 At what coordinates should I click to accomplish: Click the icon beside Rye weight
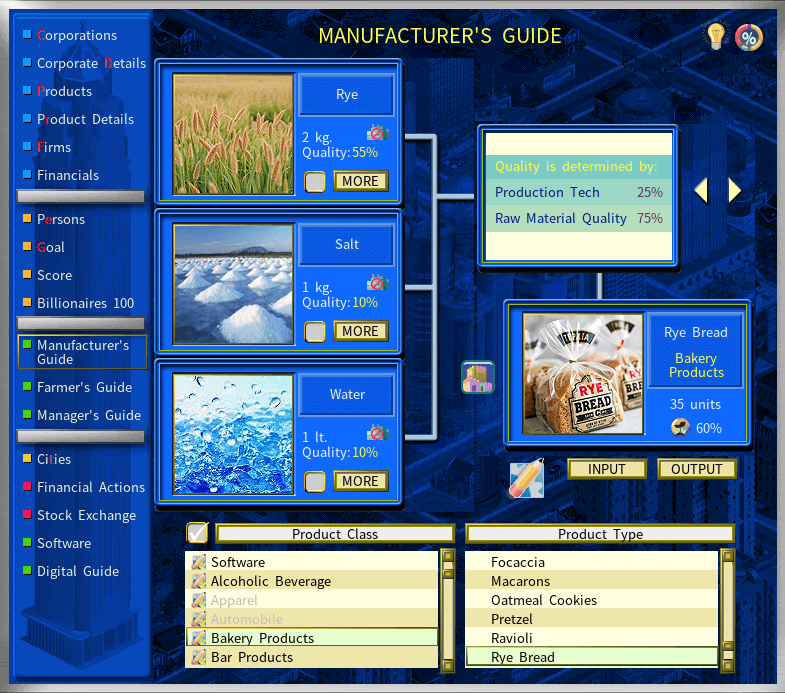coord(377,133)
